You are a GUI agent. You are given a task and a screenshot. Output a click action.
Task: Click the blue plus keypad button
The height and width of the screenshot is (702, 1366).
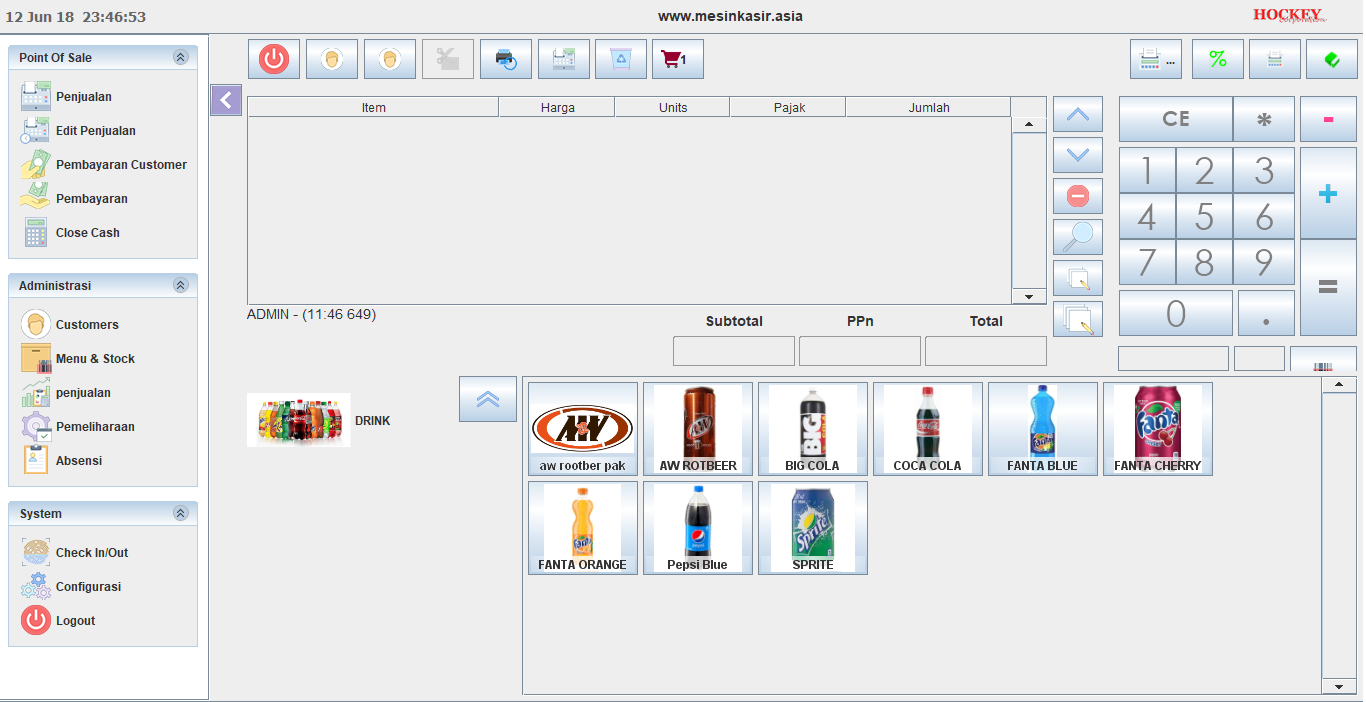[x=1328, y=194]
